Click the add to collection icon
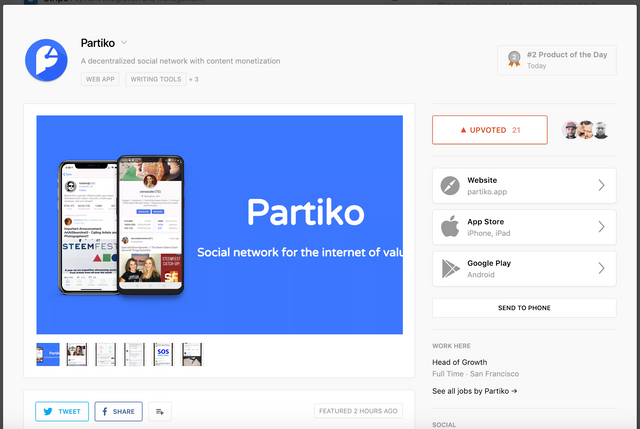This screenshot has height=429, width=640. [160, 411]
